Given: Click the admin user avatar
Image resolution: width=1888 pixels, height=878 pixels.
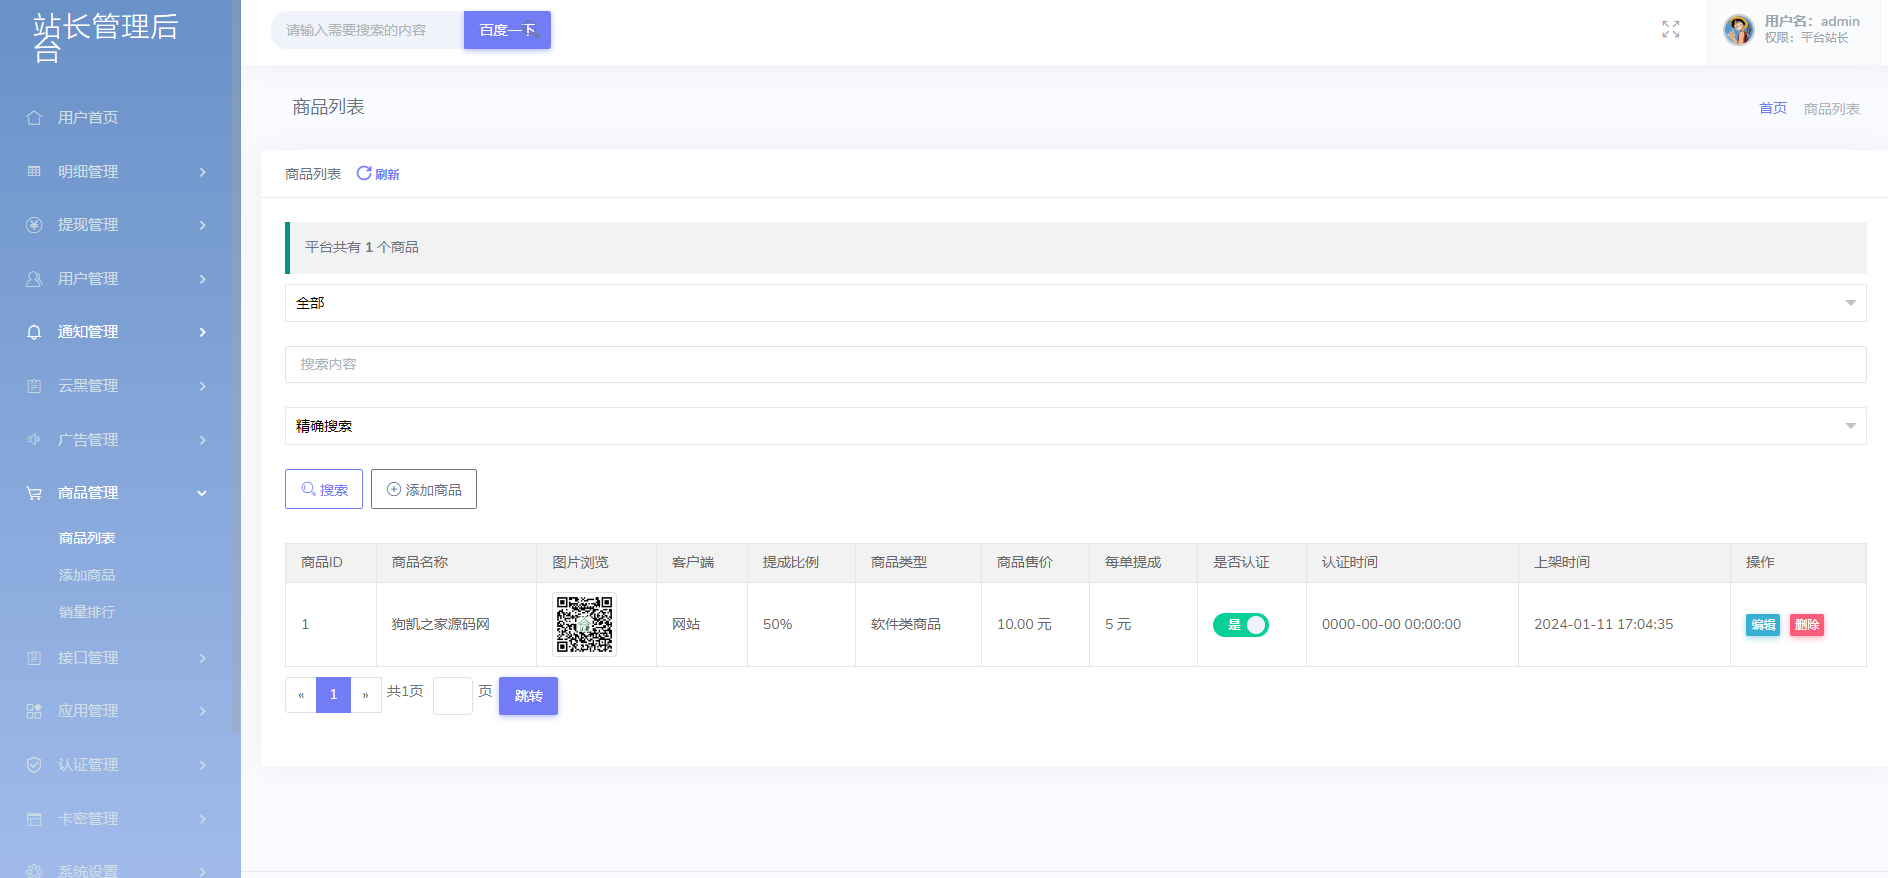Looking at the screenshot, I should 1738,30.
